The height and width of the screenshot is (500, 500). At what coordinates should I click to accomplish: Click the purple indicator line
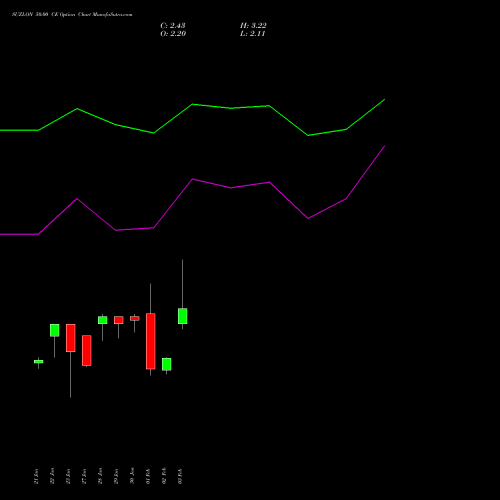[192, 179]
